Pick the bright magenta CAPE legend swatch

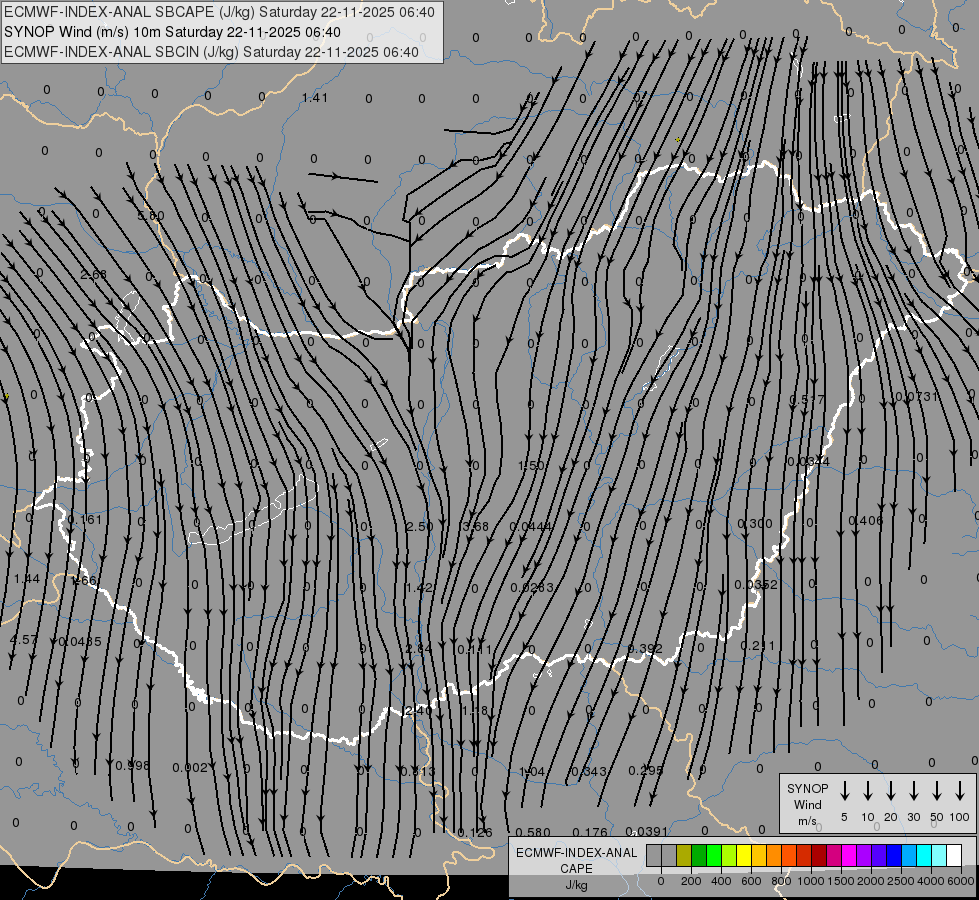pos(849,856)
